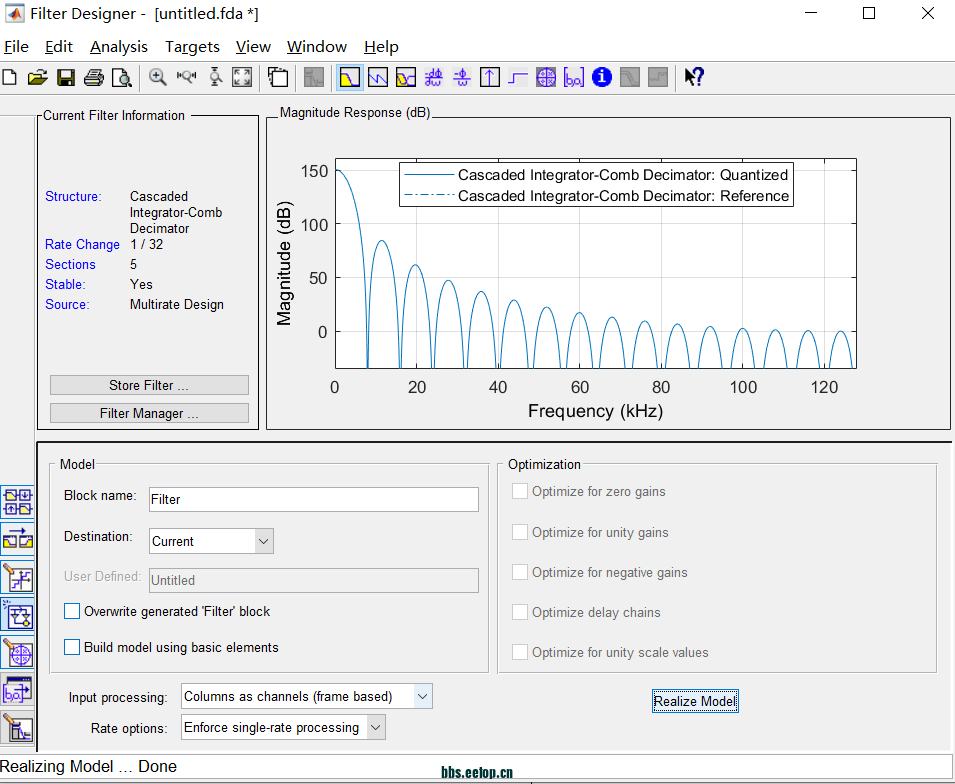
Task: Open the View menu
Action: 253,47
